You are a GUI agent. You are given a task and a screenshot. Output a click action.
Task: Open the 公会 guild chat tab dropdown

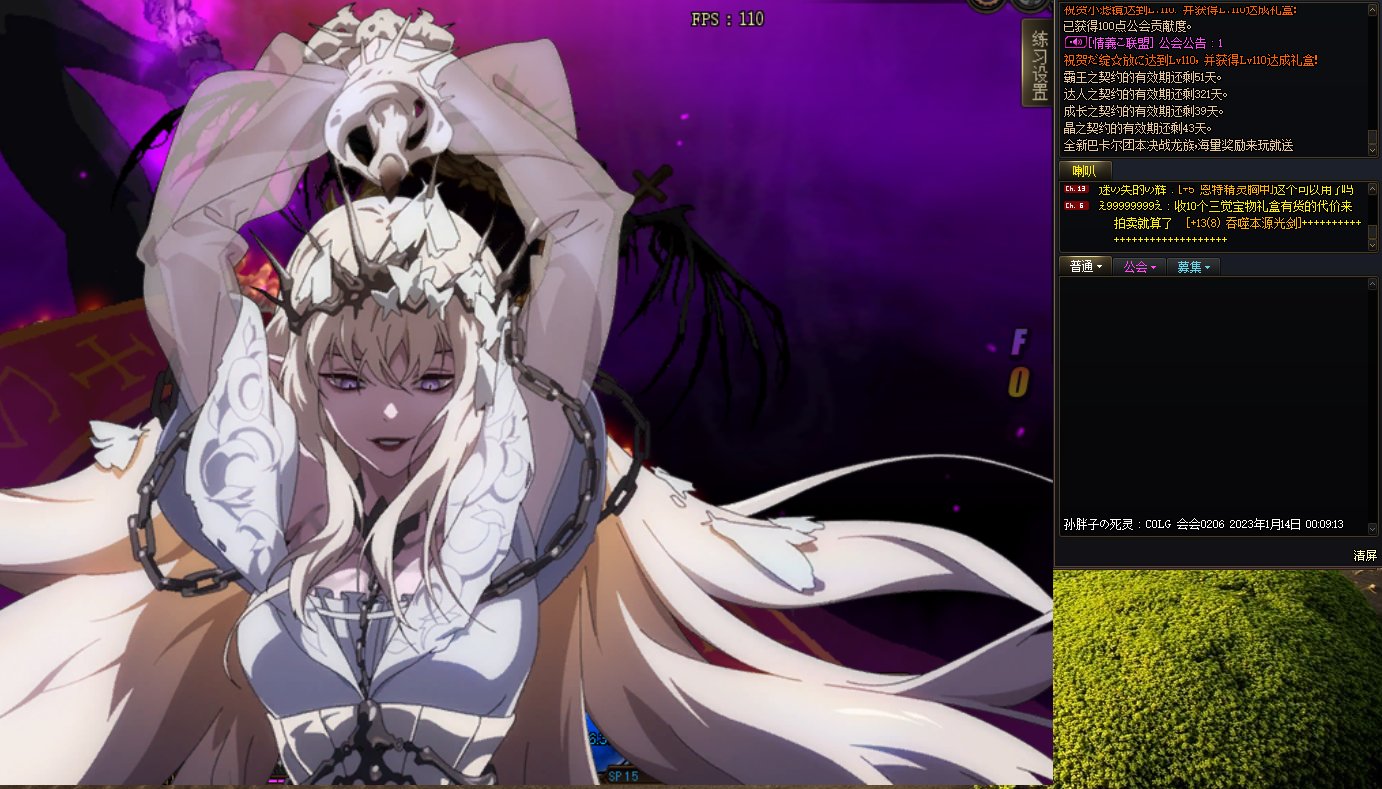click(x=1138, y=267)
